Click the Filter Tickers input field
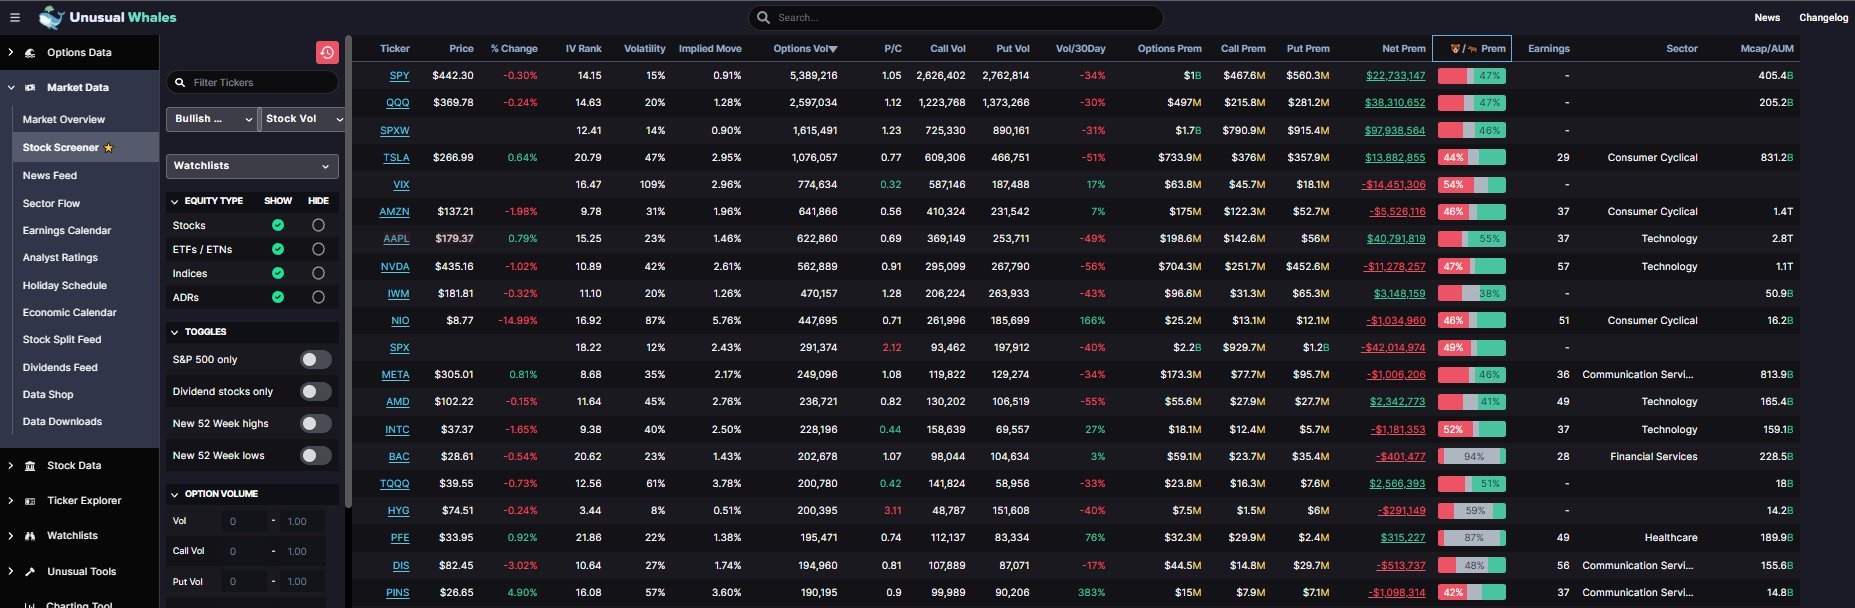 [252, 83]
